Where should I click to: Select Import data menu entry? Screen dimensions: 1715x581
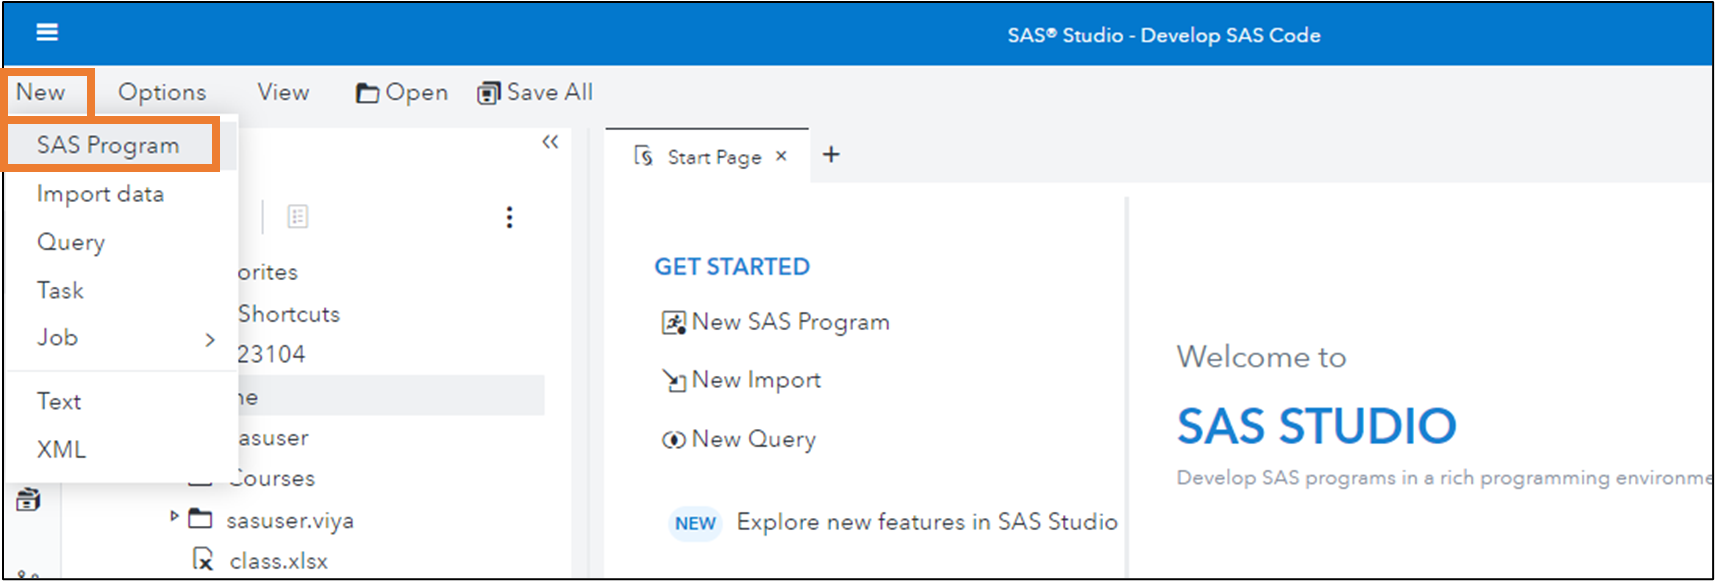point(100,194)
